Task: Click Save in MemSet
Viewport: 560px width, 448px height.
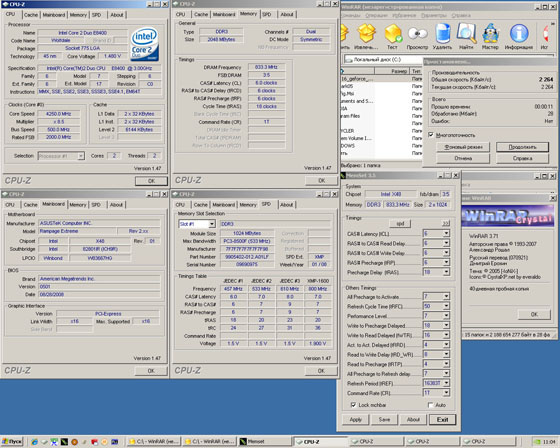Action: (x=384, y=419)
